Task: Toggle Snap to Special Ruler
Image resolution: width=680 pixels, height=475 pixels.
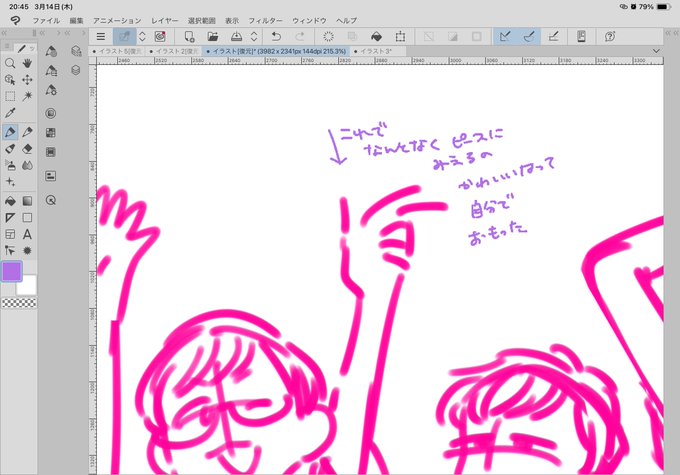Action: click(529, 37)
